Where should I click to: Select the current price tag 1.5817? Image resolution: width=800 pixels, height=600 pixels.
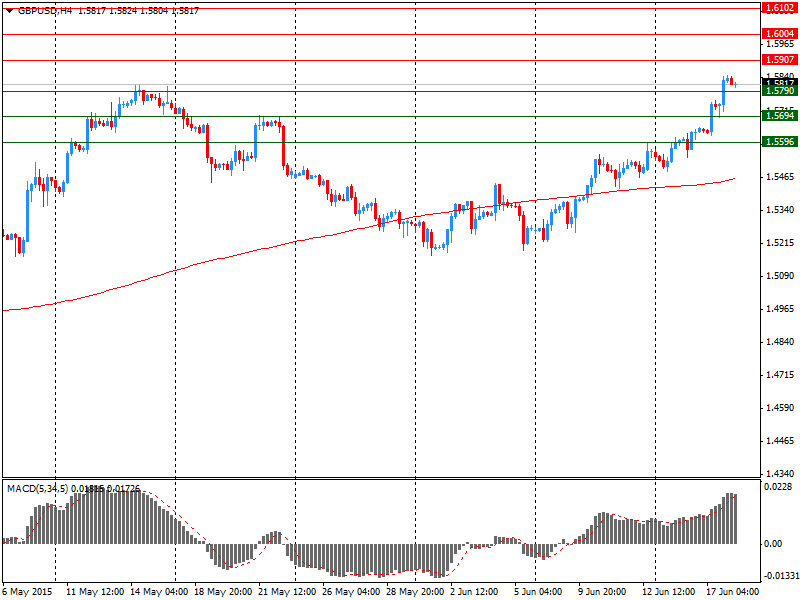click(780, 82)
